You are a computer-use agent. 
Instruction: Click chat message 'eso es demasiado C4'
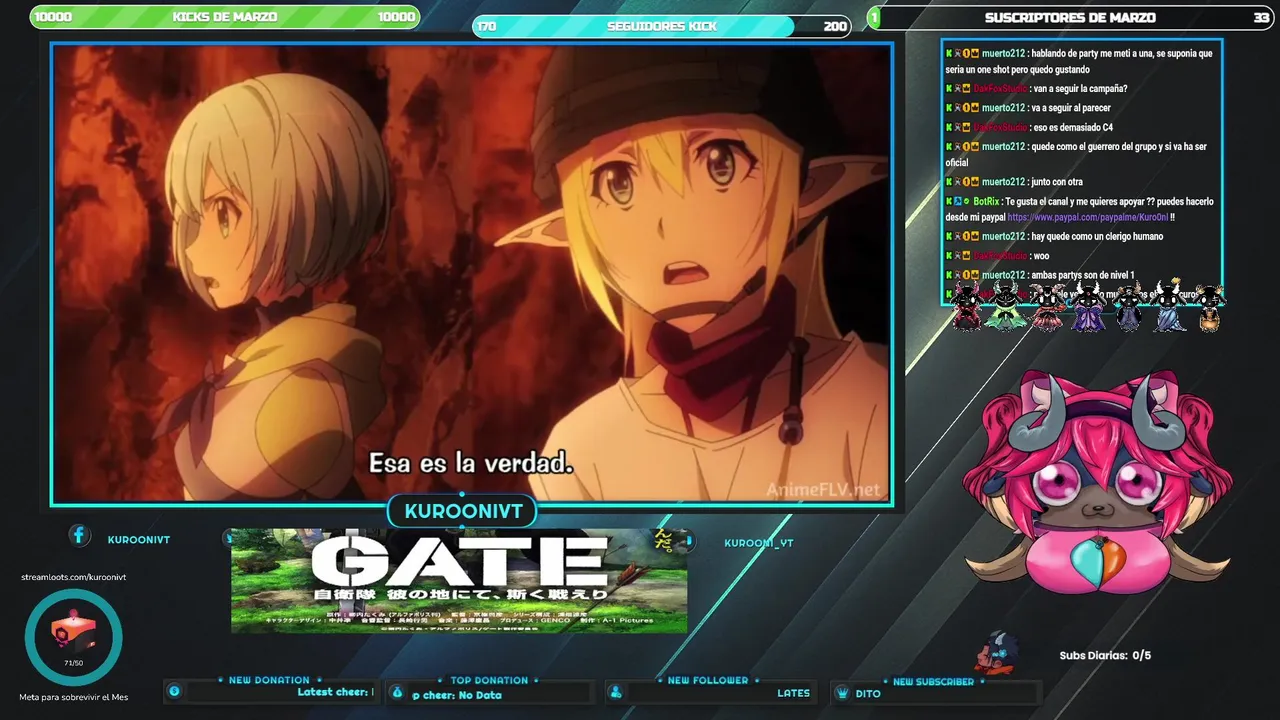(1073, 128)
